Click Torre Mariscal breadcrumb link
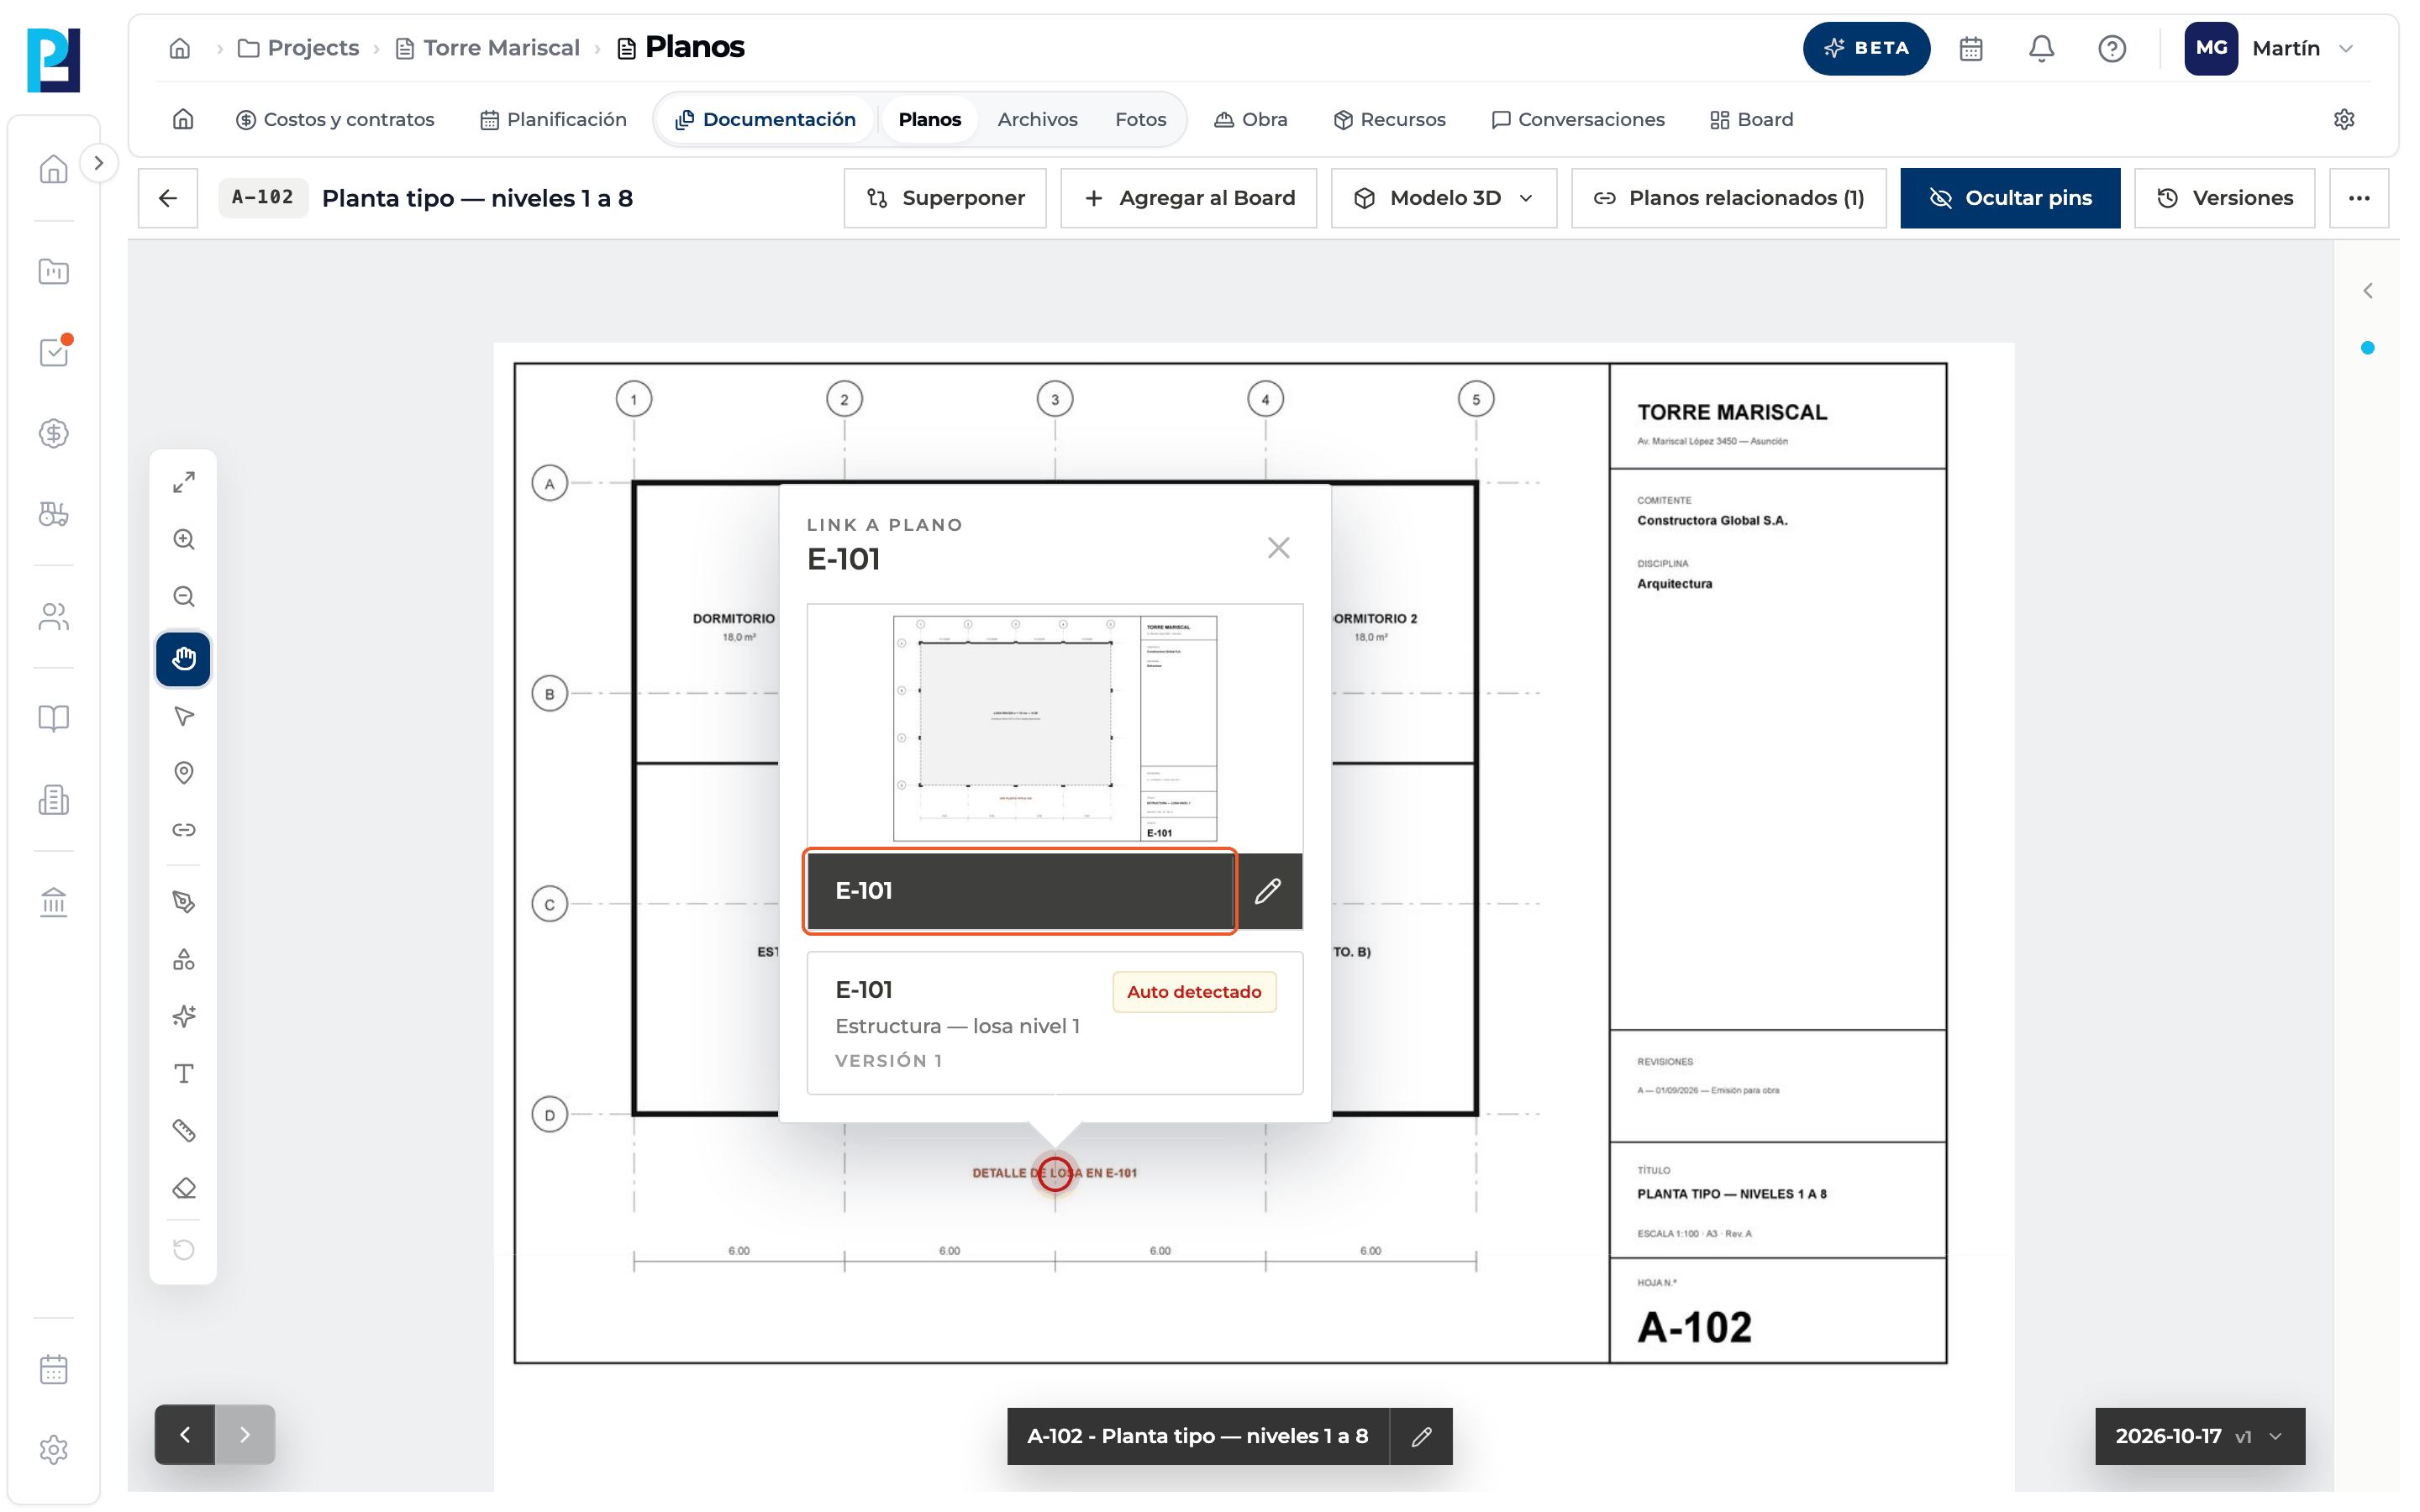 (487, 48)
